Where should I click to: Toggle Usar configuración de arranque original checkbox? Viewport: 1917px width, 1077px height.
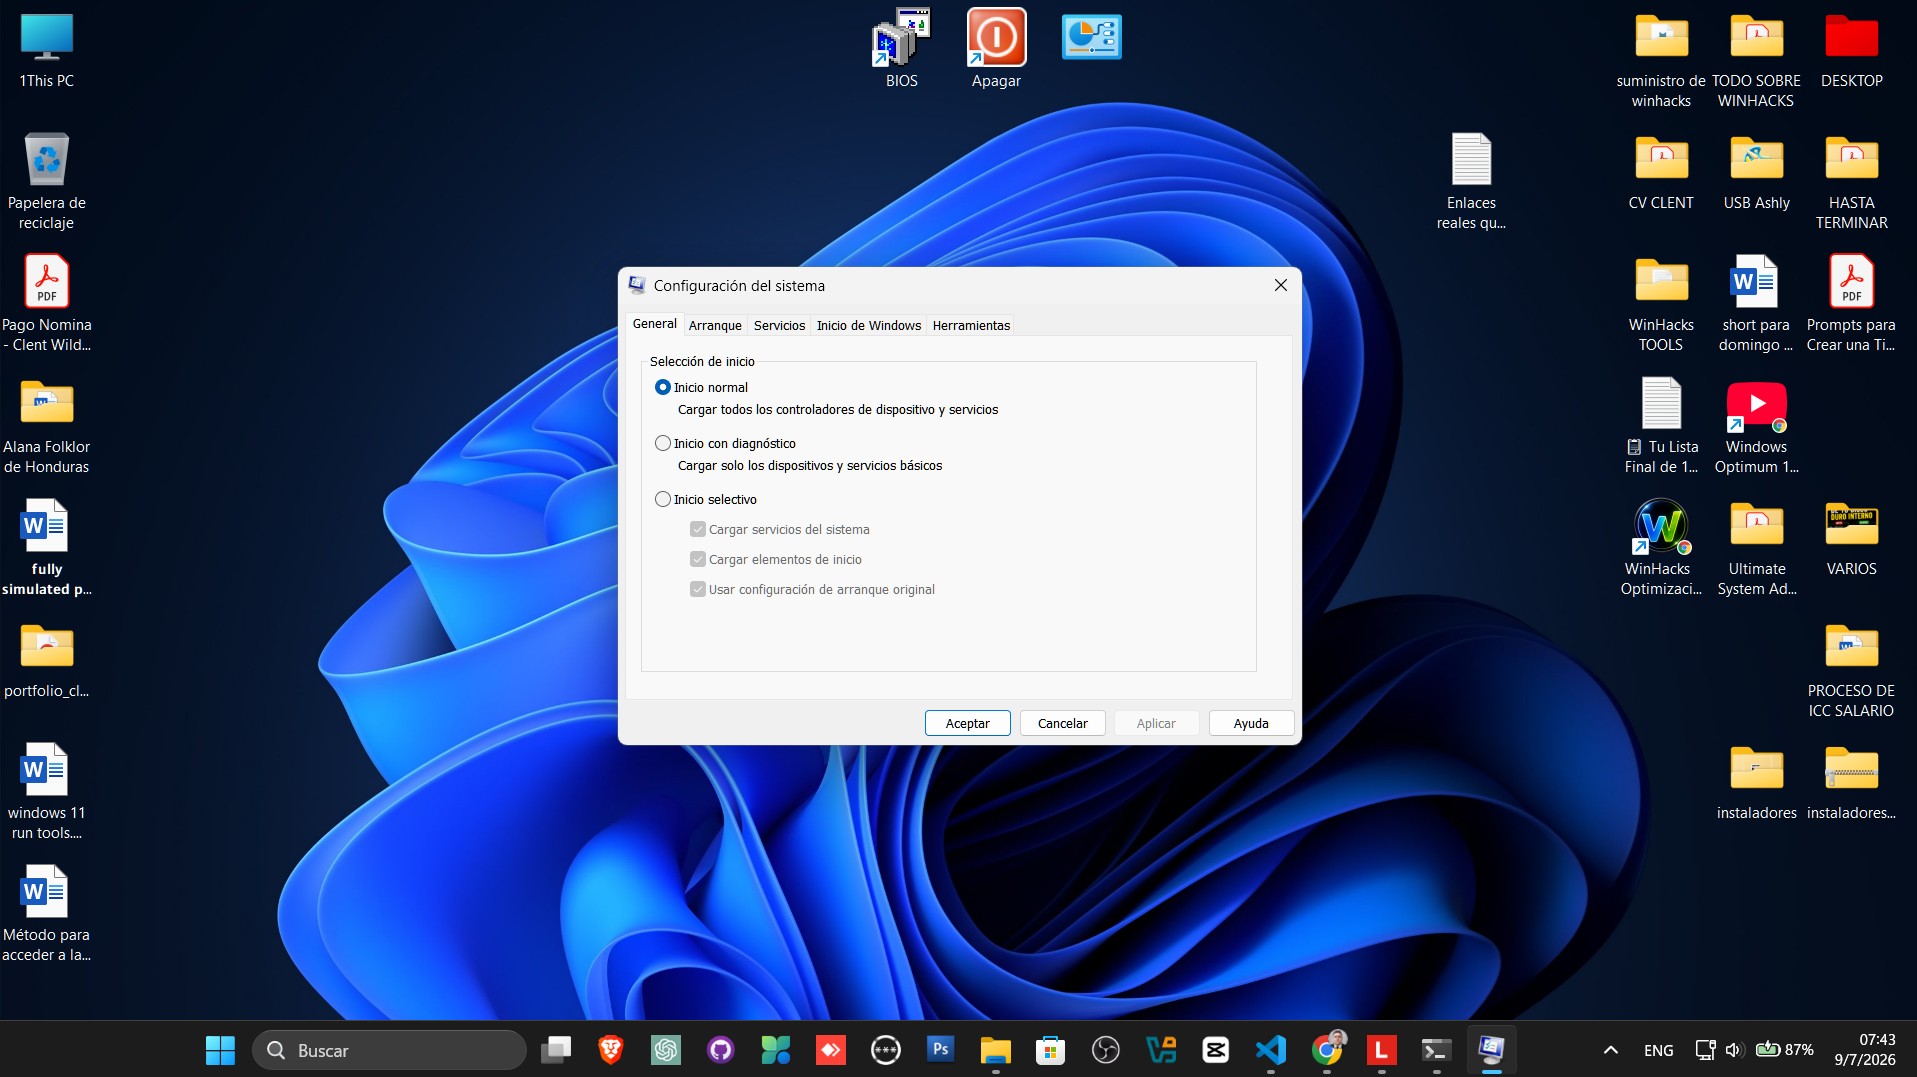[698, 589]
